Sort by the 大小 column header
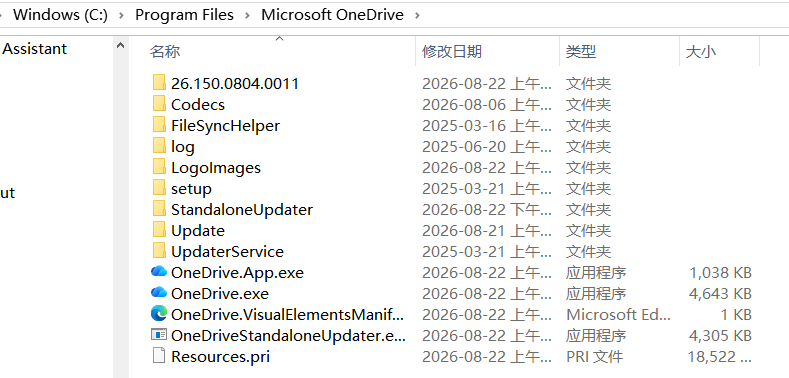Screen dimensions: 789x378 click(701, 51)
